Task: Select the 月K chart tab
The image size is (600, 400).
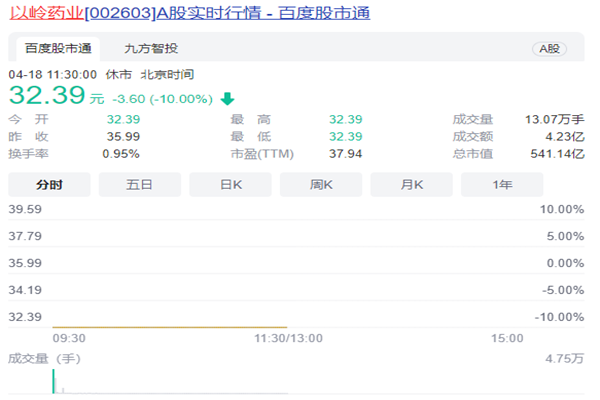Action: point(412,185)
